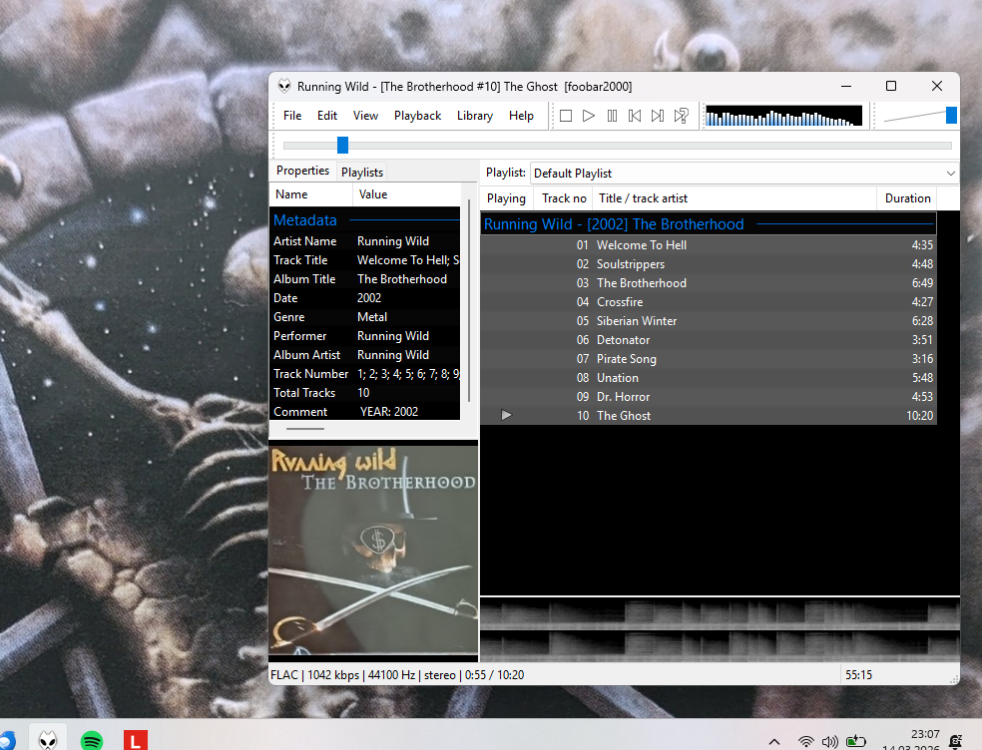Click the Play button in the toolbar
Screen dimensions: 982x750
click(589, 116)
